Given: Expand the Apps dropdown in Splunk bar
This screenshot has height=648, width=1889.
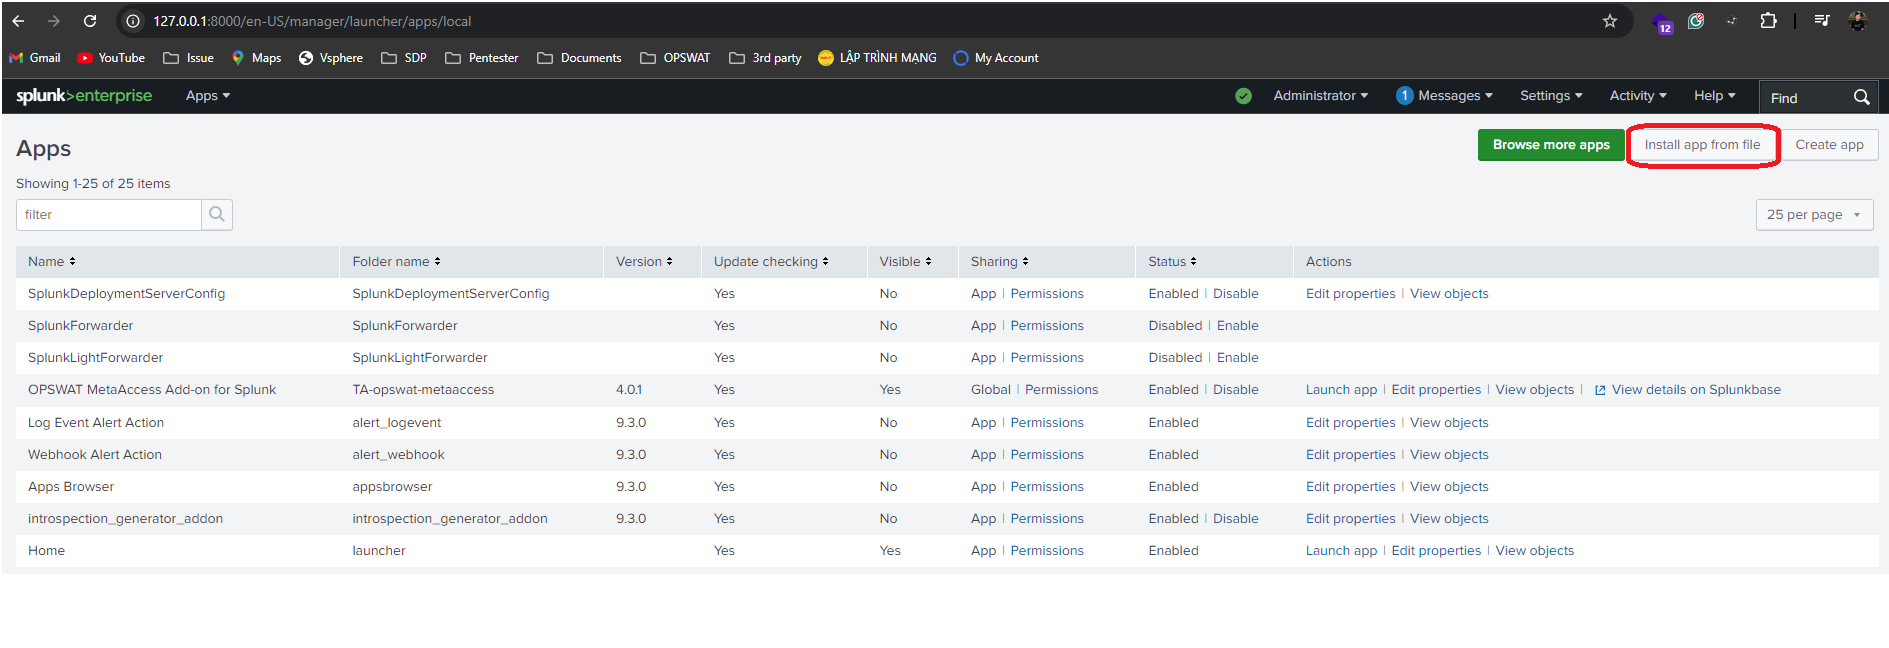Looking at the screenshot, I should 208,96.
